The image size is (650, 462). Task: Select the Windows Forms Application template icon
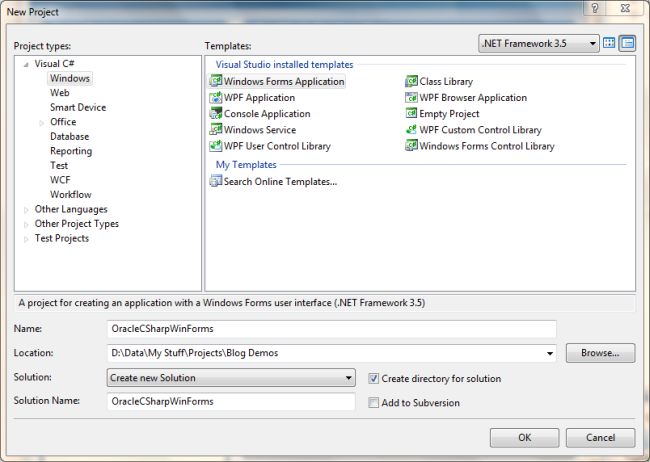point(216,80)
